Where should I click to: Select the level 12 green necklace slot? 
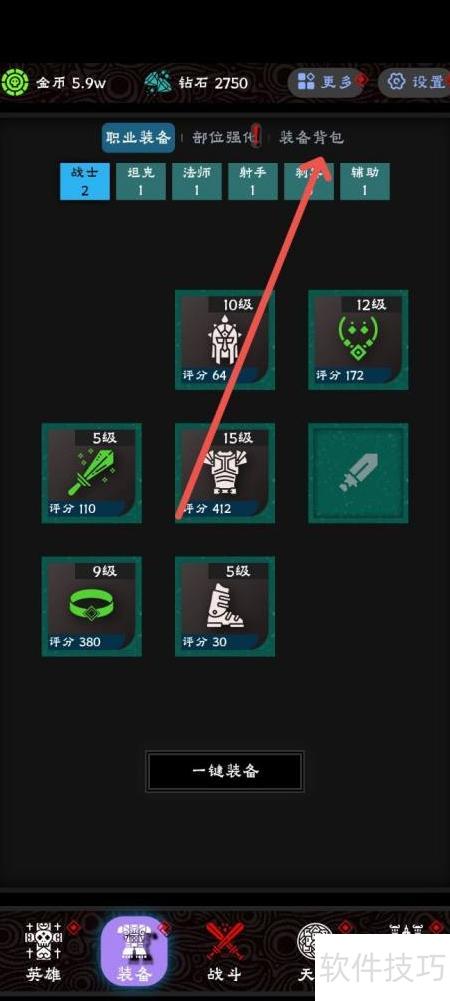tap(358, 340)
